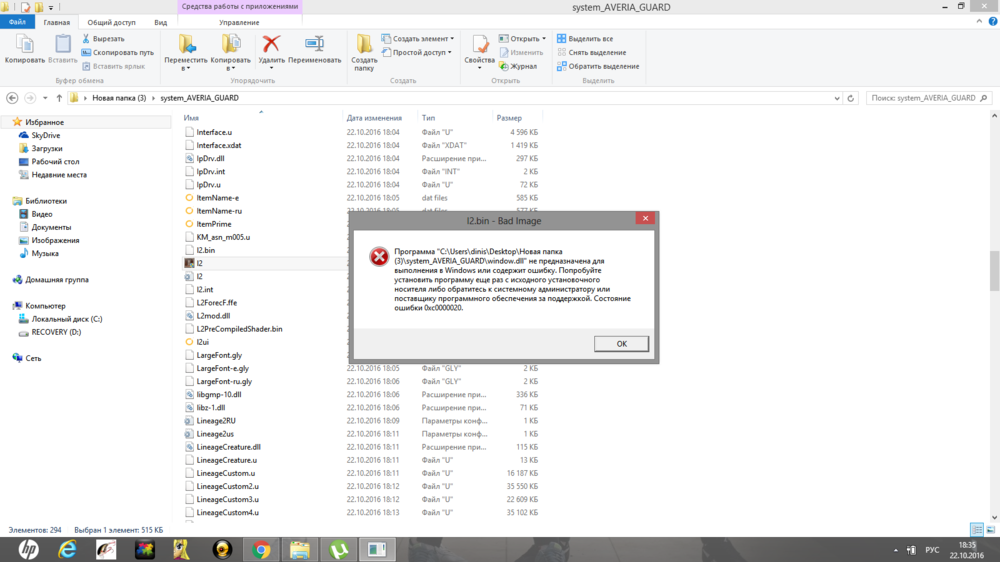The width and height of the screenshot is (1000, 562).
Task: Sort the list by the Имя column header
Action: (x=191, y=118)
